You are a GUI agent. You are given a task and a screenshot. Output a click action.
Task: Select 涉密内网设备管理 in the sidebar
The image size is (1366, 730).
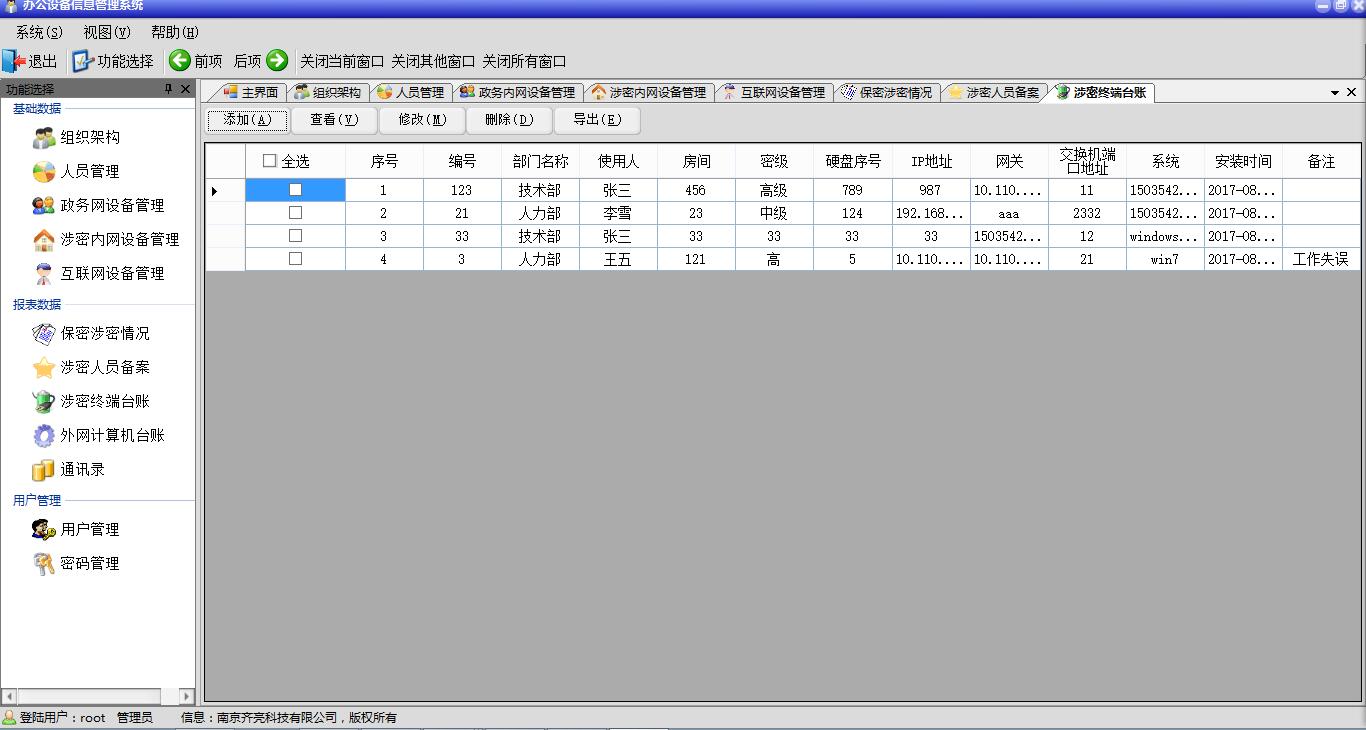coord(119,240)
